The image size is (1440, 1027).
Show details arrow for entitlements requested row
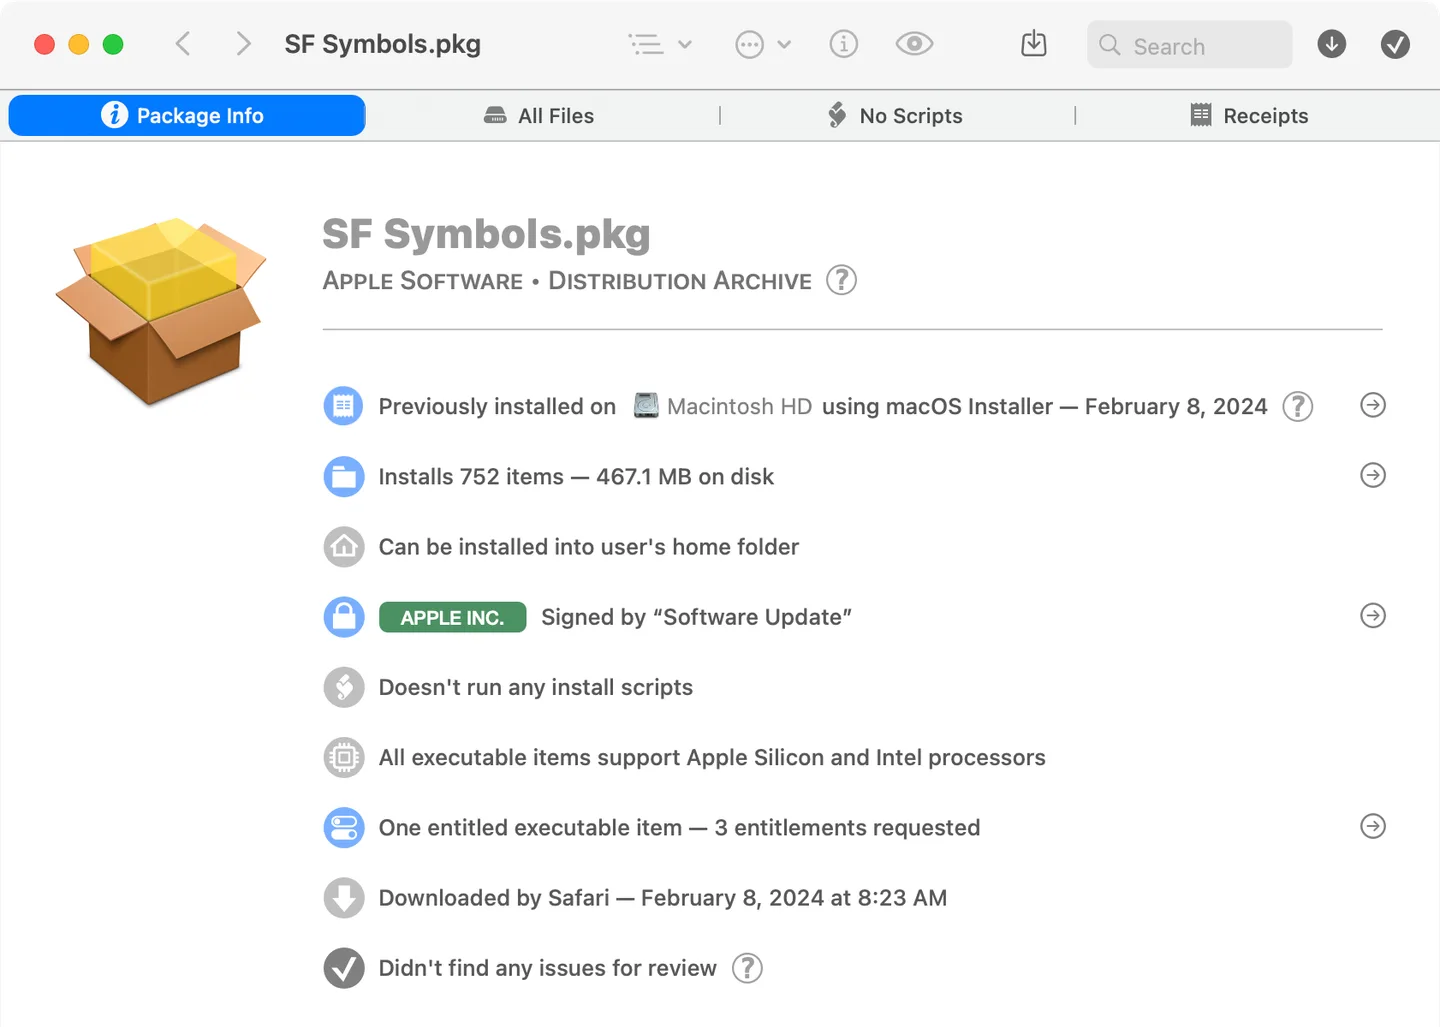[1373, 826]
